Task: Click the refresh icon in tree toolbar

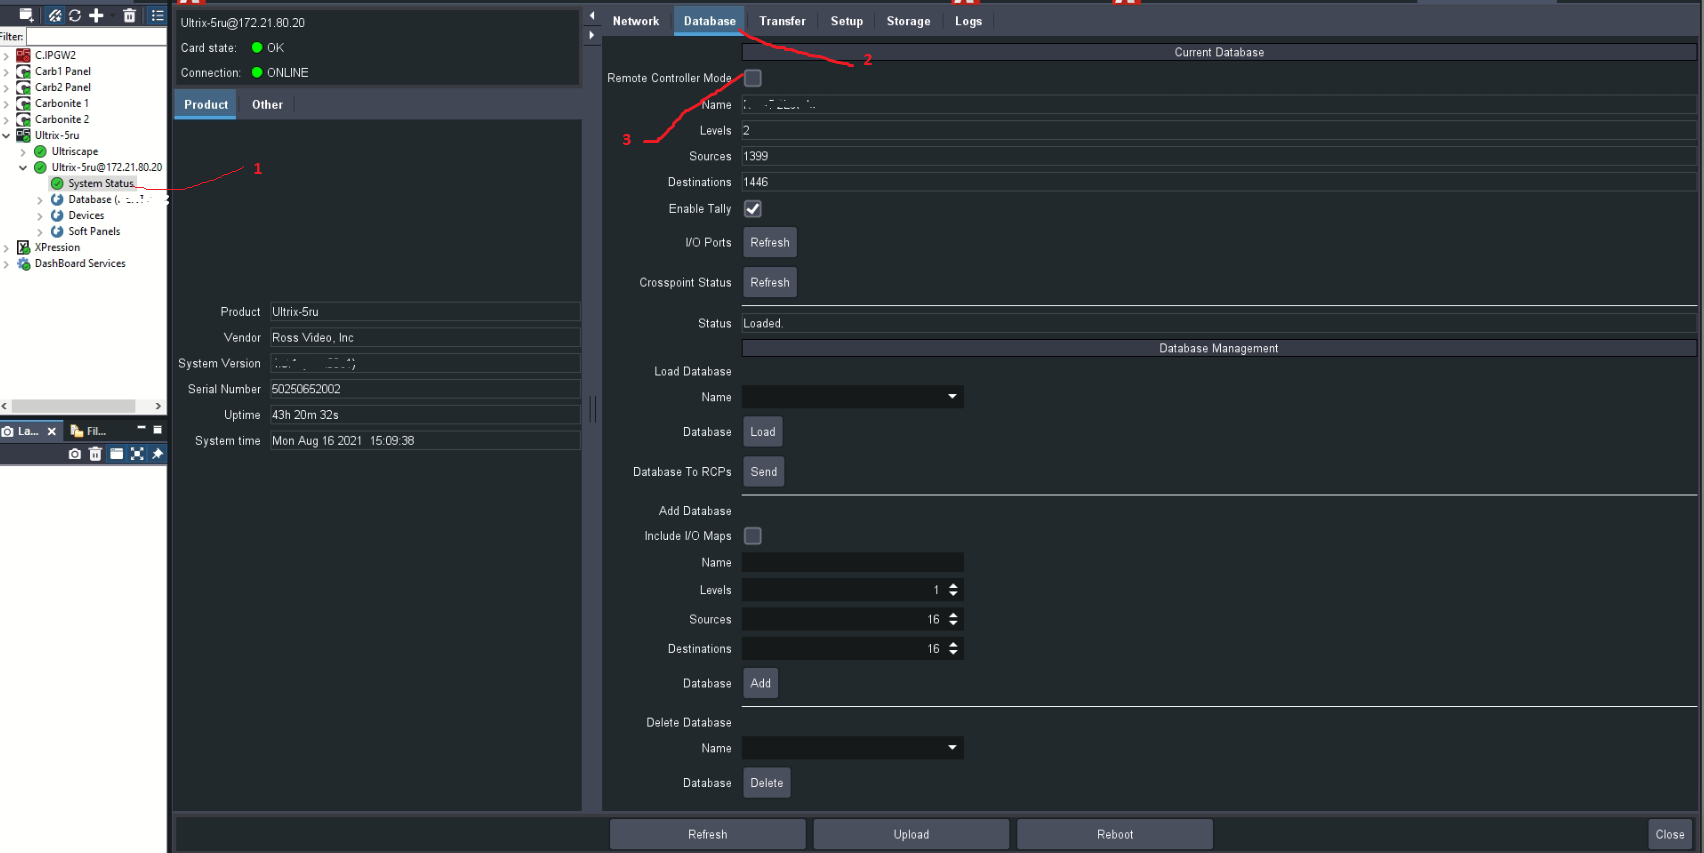Action: tap(75, 15)
